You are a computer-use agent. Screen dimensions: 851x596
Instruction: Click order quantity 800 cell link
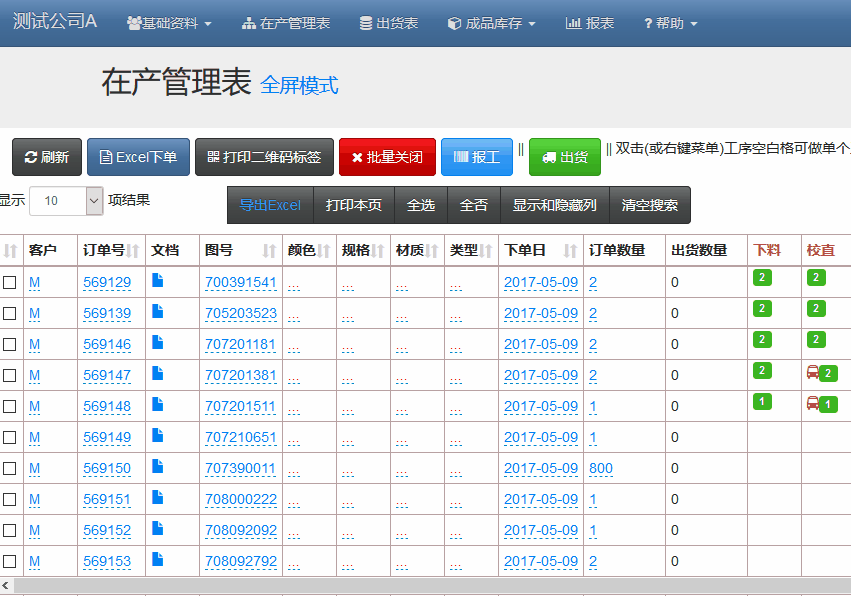point(601,469)
